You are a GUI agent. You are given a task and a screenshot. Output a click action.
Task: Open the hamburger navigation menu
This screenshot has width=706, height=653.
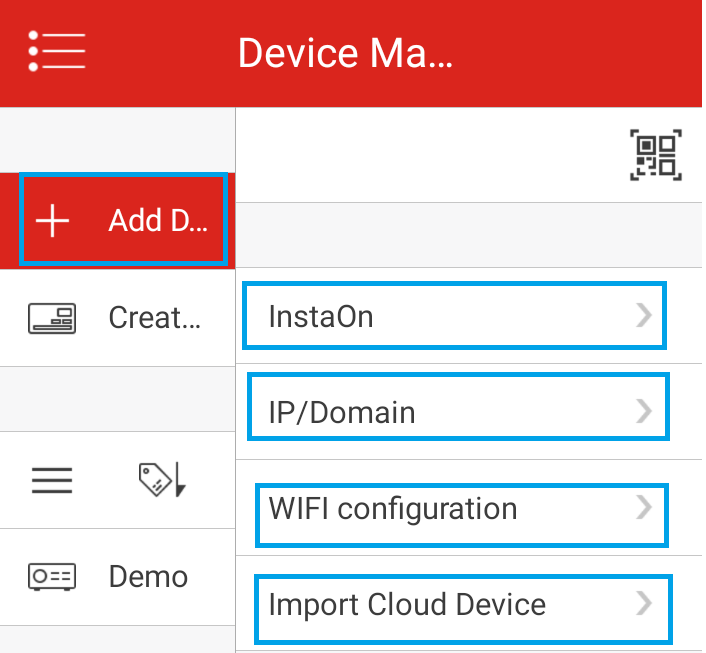[x=57, y=51]
